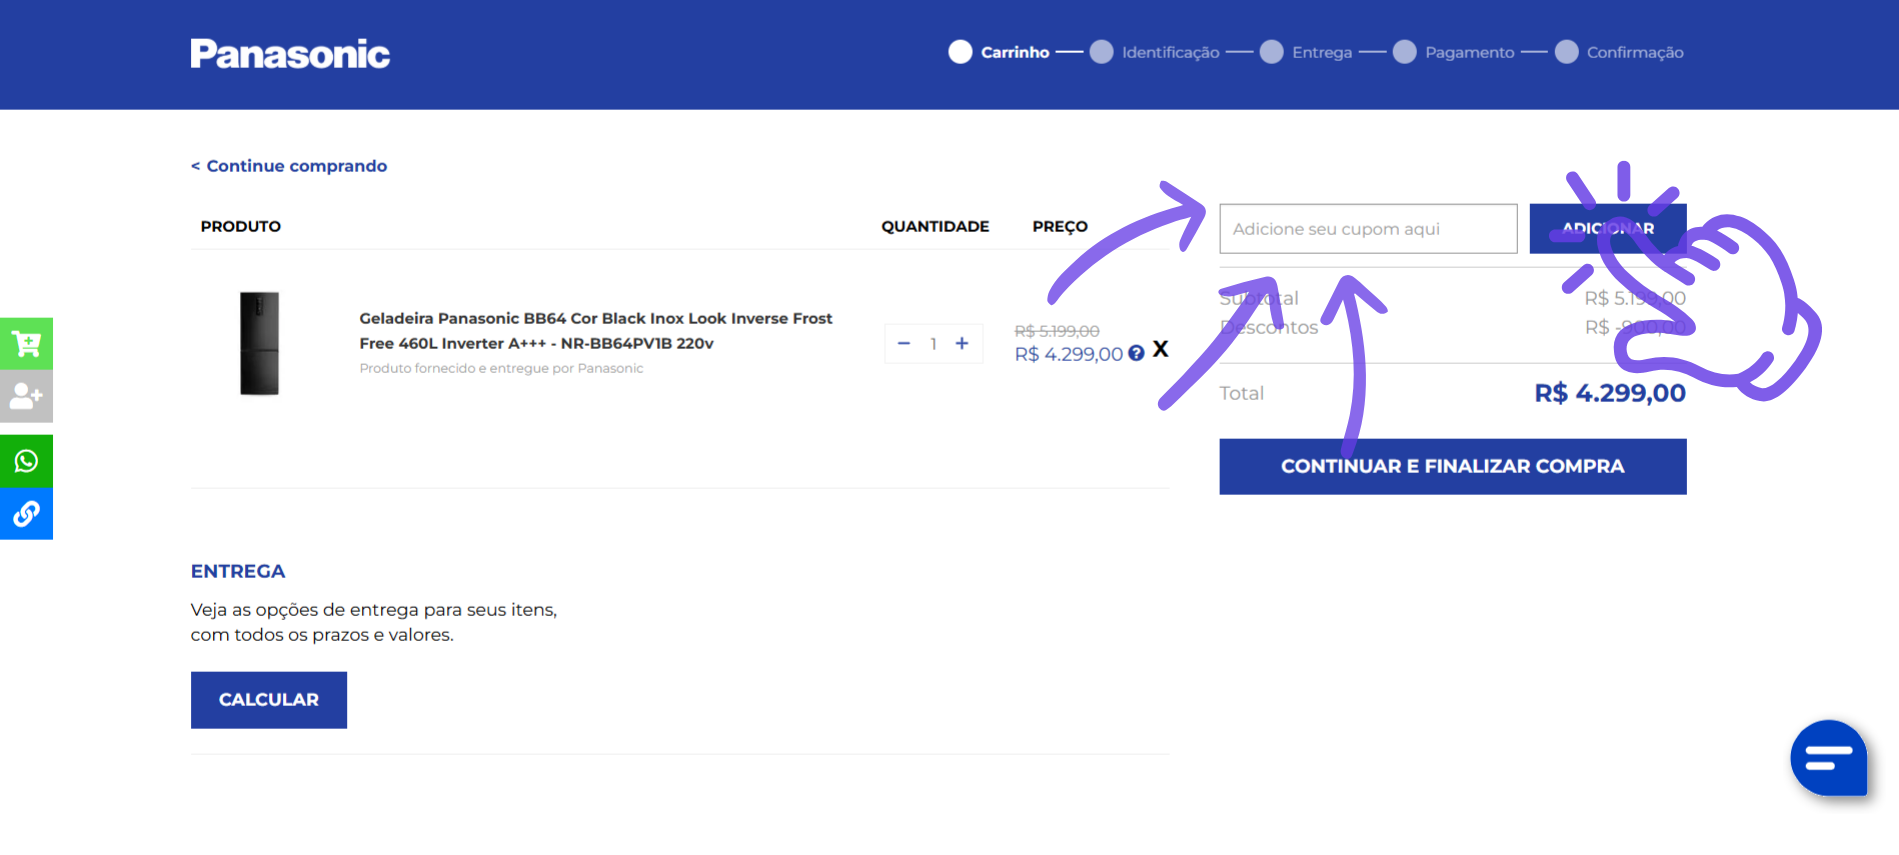Click CONTINUAR E FINALIZAR COMPRA button

pyautogui.click(x=1453, y=467)
